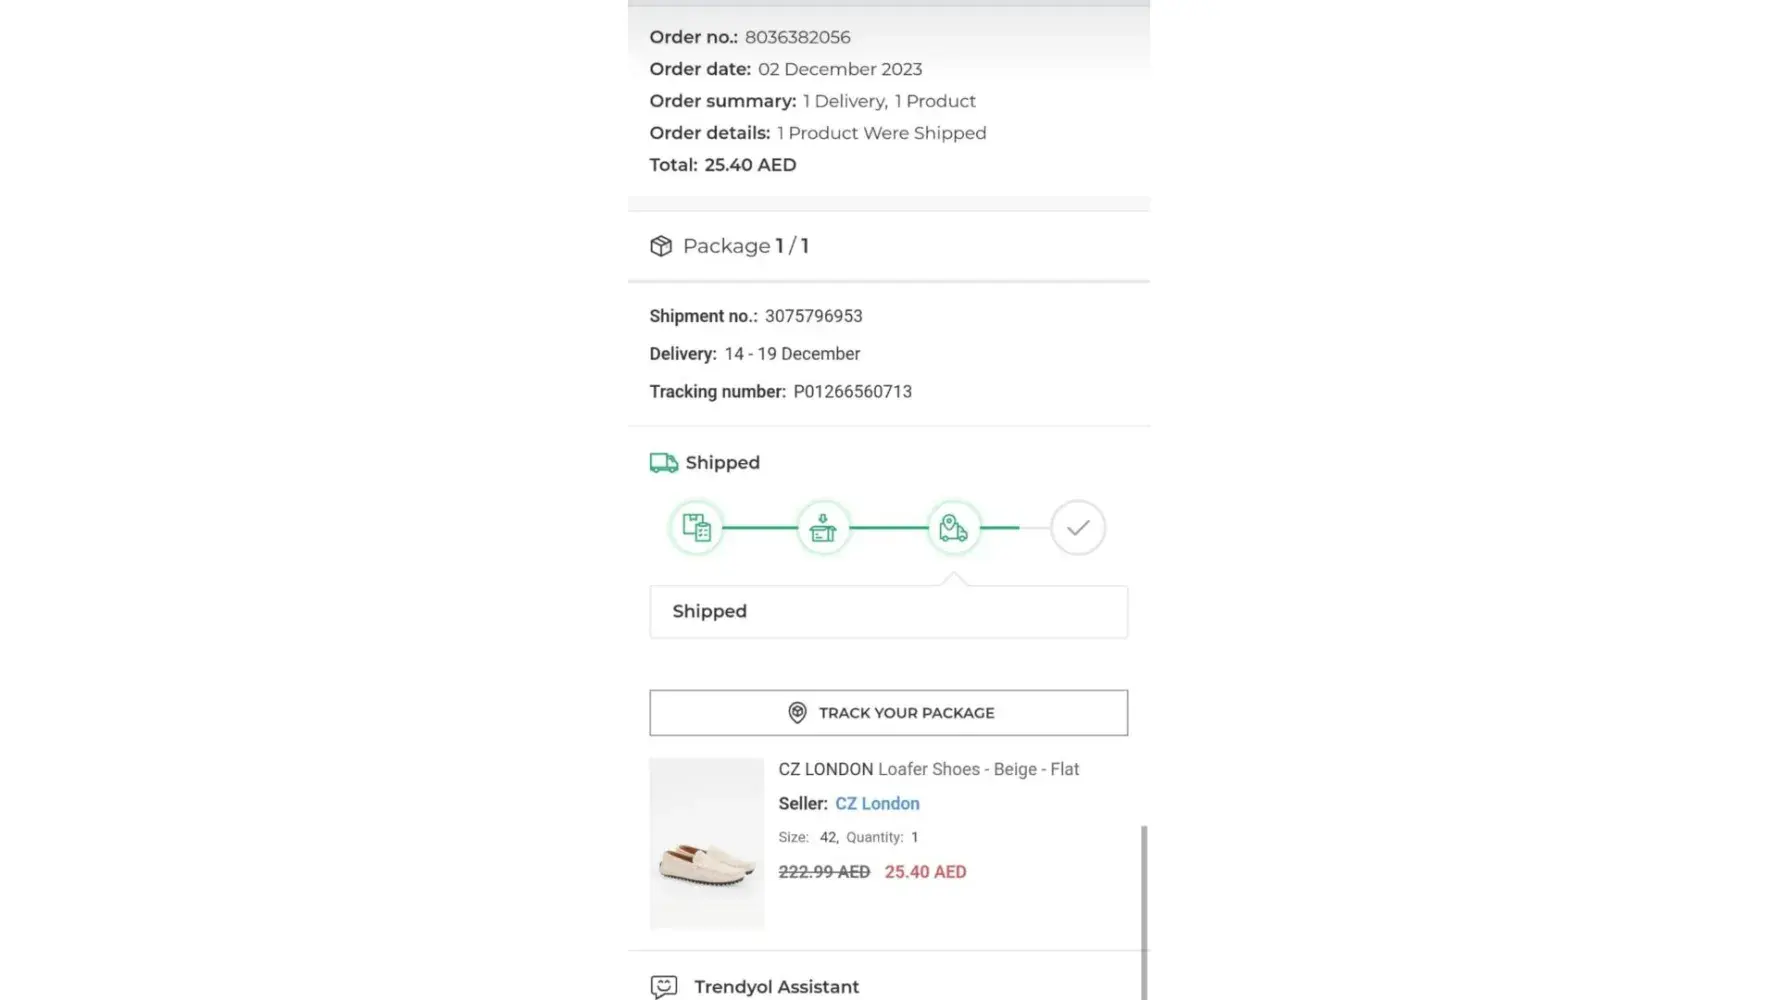Click the order number 8036382056
1778x1000 pixels.
pos(797,37)
